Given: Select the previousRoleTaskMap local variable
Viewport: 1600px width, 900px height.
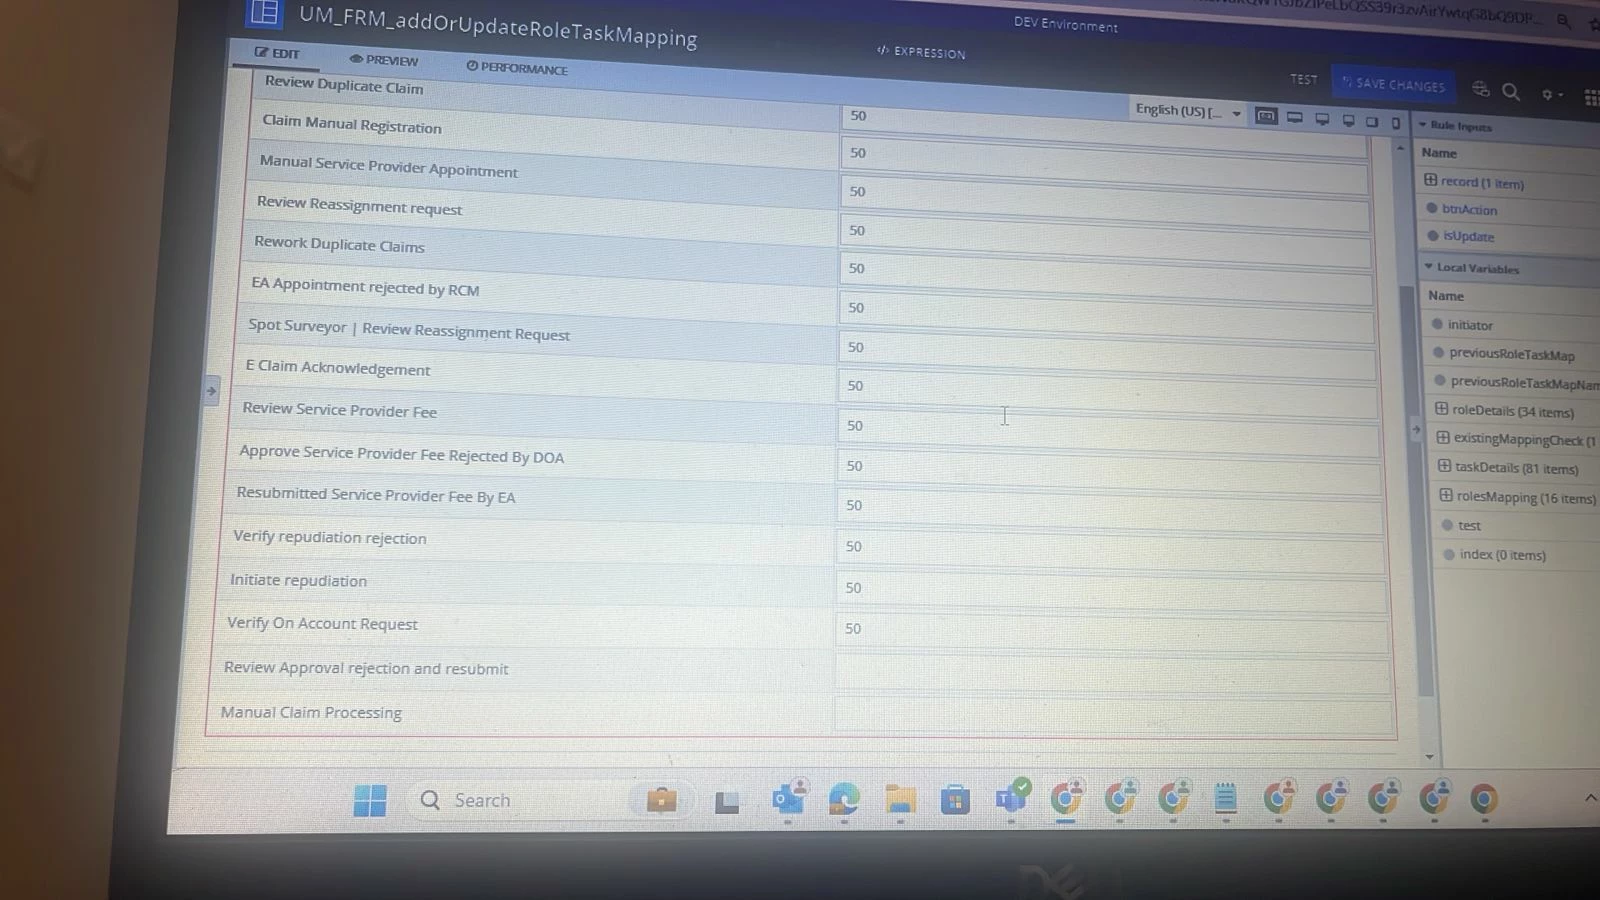Looking at the screenshot, I should coord(1512,354).
